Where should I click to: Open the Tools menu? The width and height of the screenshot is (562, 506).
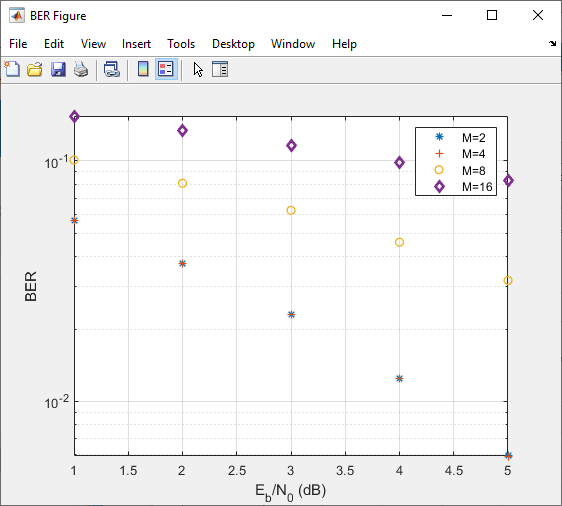coord(181,44)
